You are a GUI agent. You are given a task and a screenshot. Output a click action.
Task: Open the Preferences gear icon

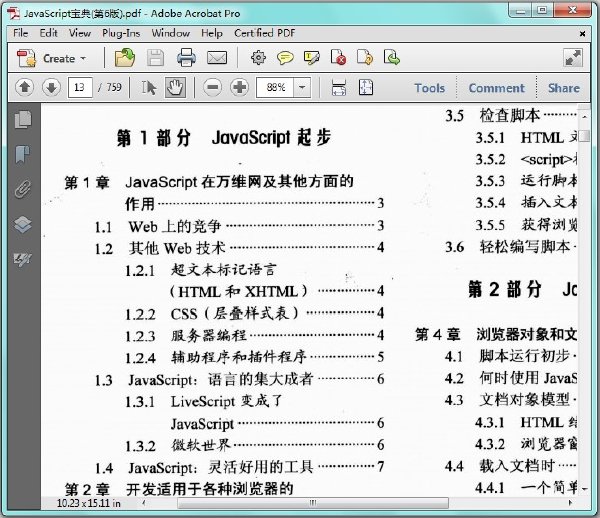click(x=258, y=58)
